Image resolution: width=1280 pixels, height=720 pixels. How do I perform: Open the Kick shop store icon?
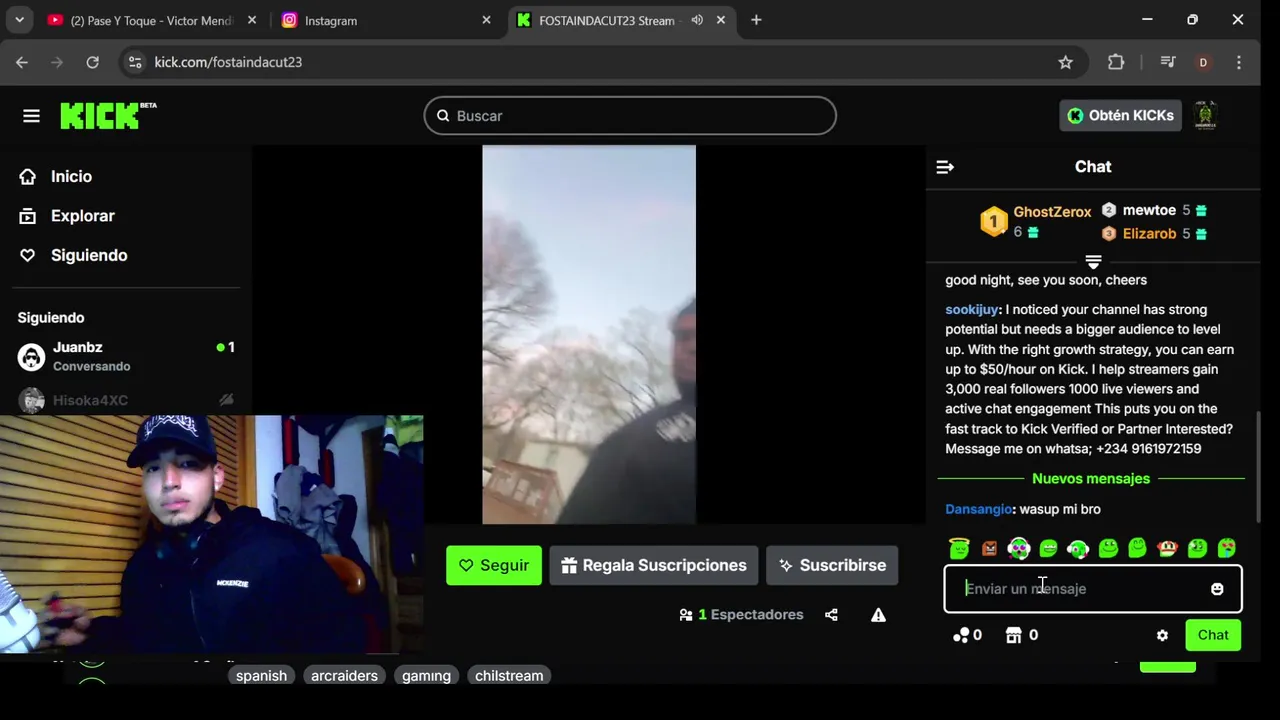[1021, 635]
